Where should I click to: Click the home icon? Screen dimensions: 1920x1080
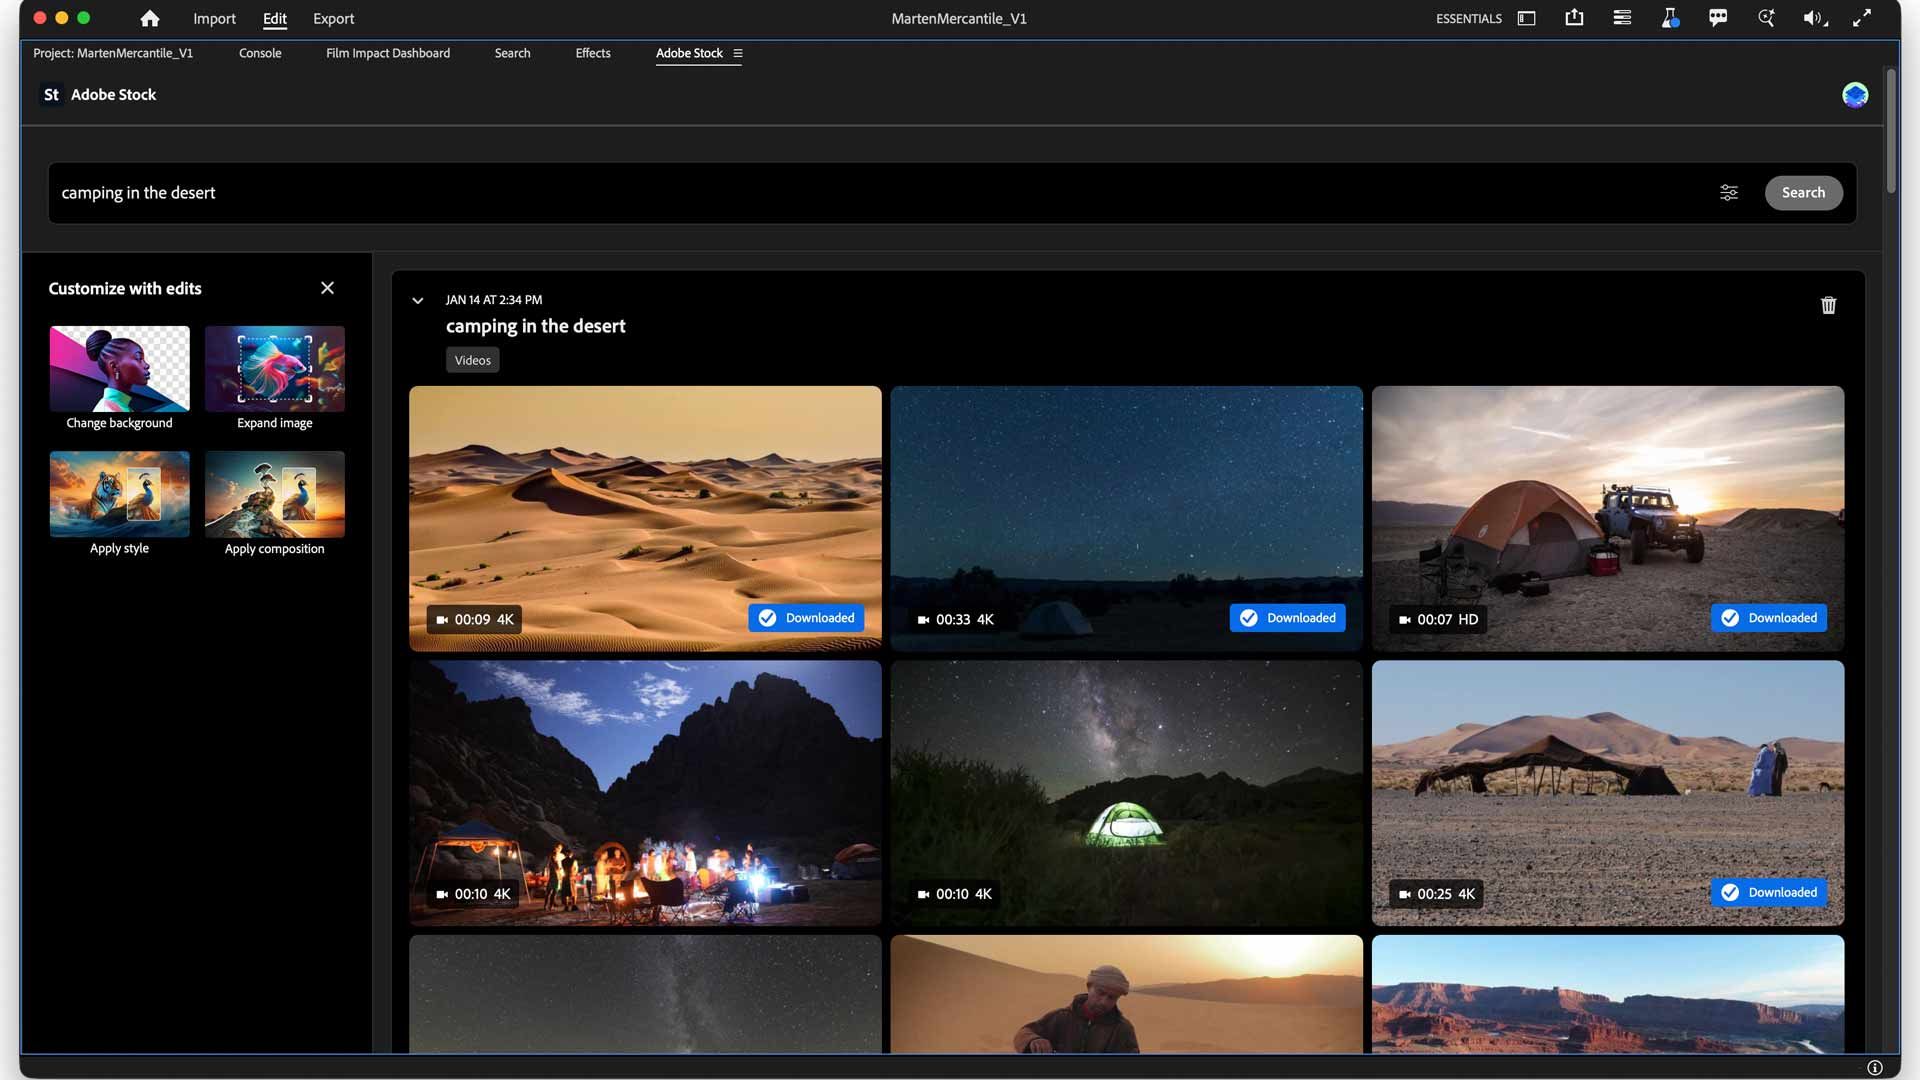(150, 18)
